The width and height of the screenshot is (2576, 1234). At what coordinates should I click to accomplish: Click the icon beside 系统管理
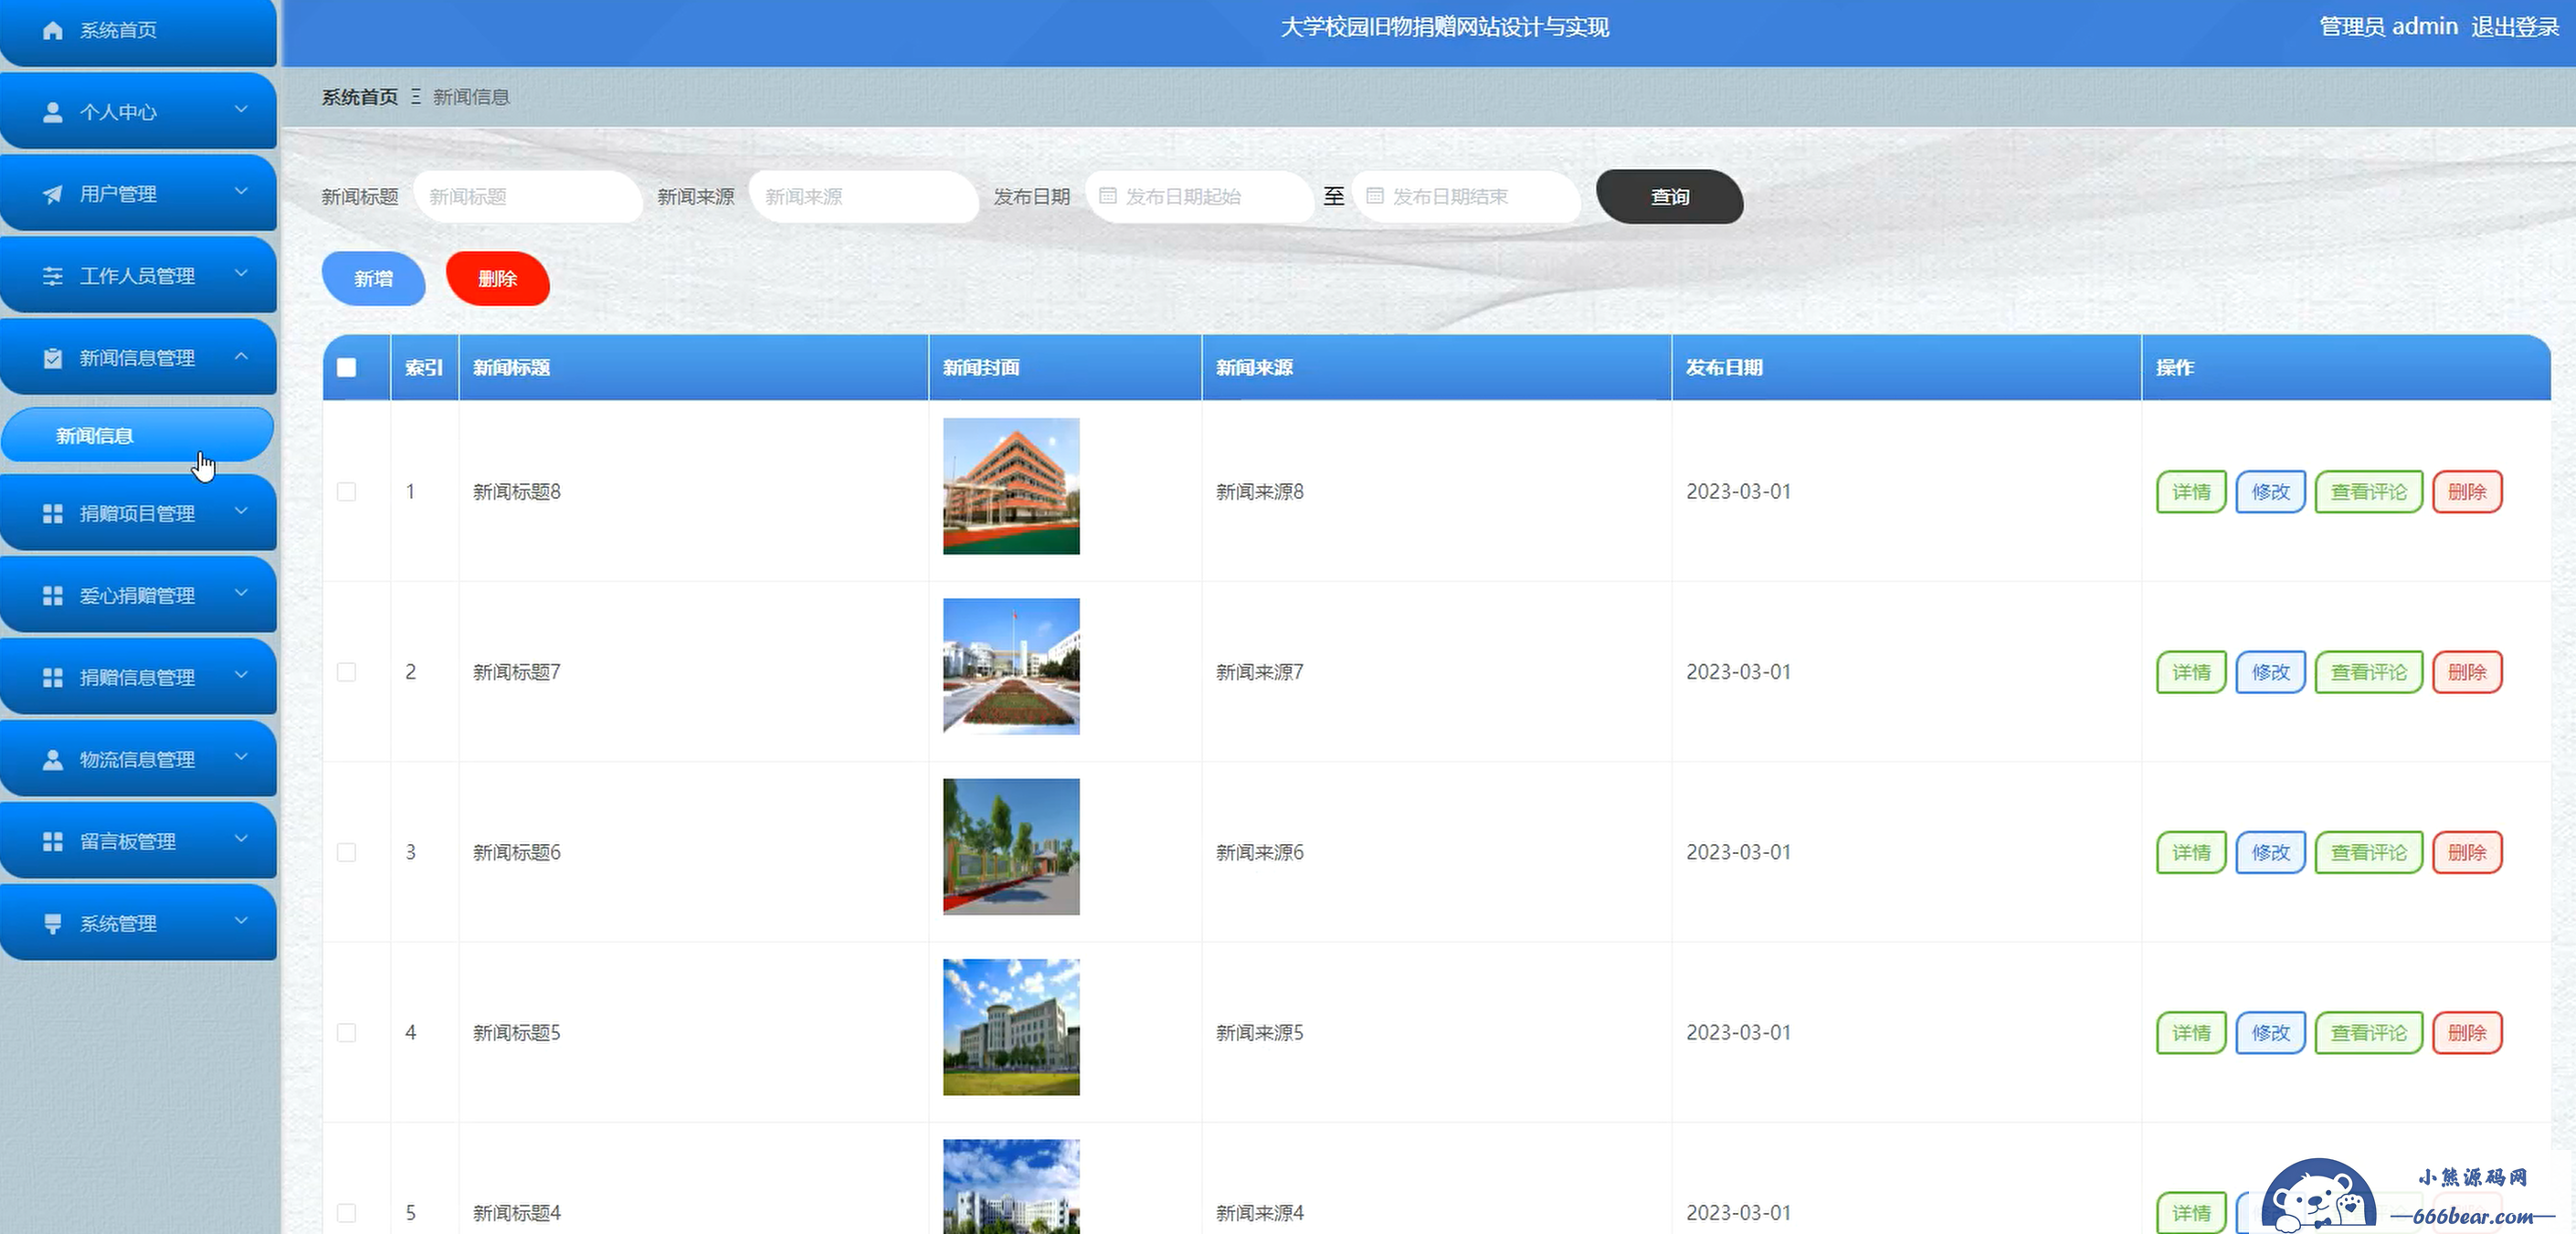pos(53,924)
